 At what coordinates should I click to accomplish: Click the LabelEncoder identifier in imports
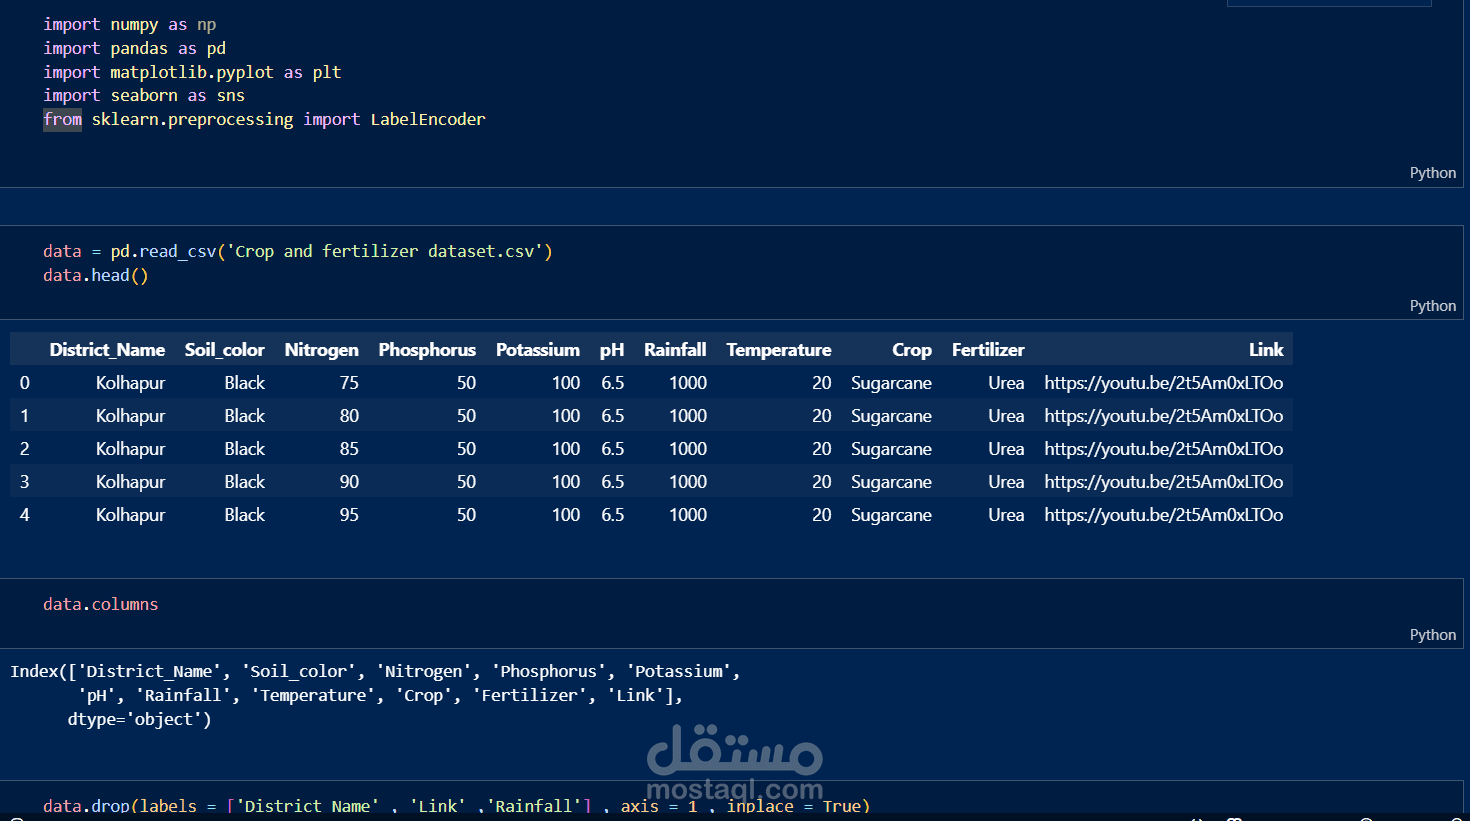coord(428,119)
